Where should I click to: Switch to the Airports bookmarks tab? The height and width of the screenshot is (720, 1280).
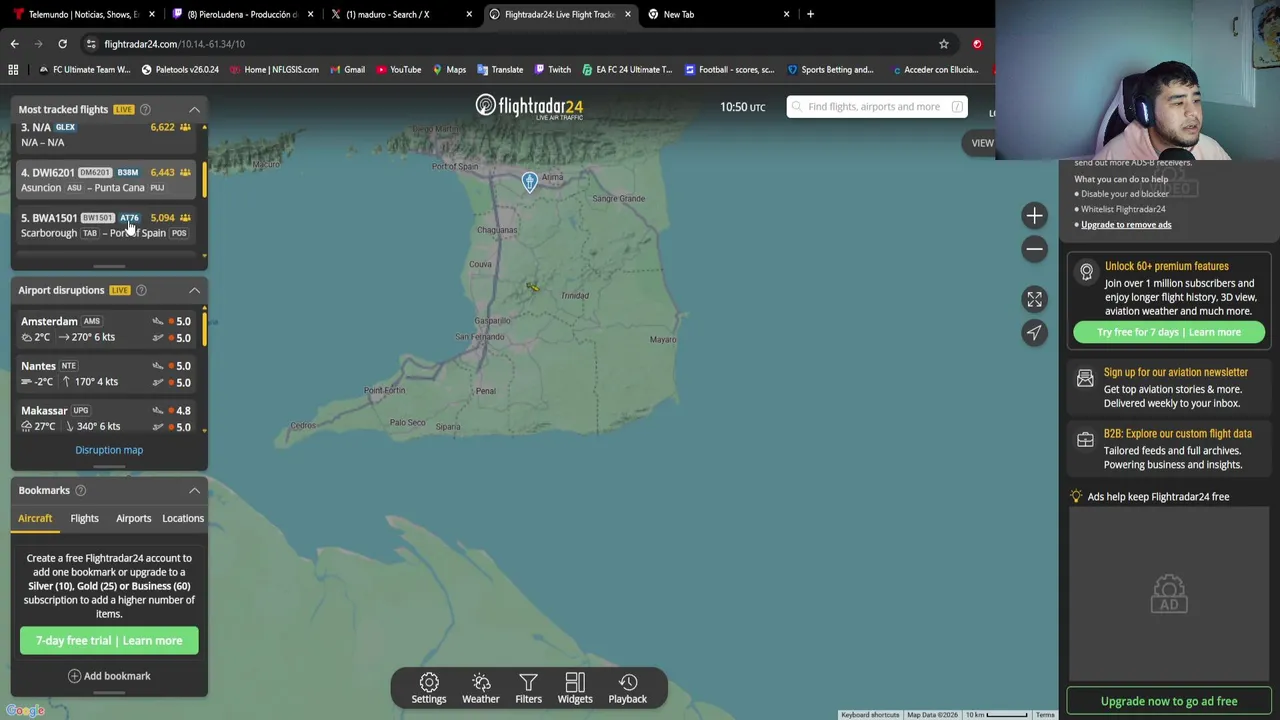click(133, 518)
